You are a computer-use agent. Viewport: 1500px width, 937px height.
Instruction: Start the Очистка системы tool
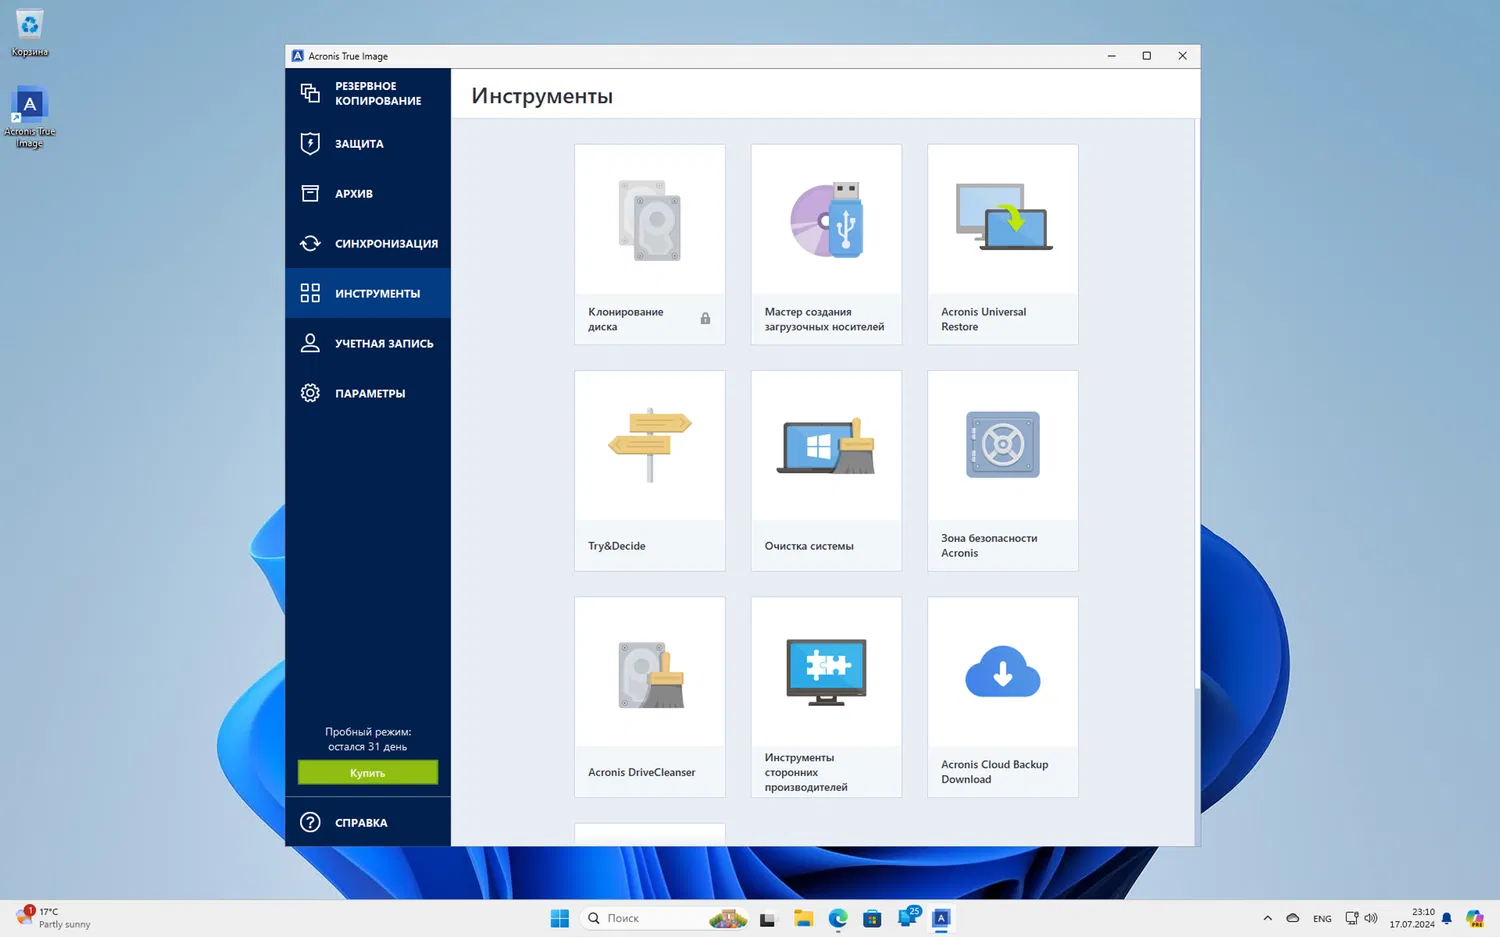(826, 471)
